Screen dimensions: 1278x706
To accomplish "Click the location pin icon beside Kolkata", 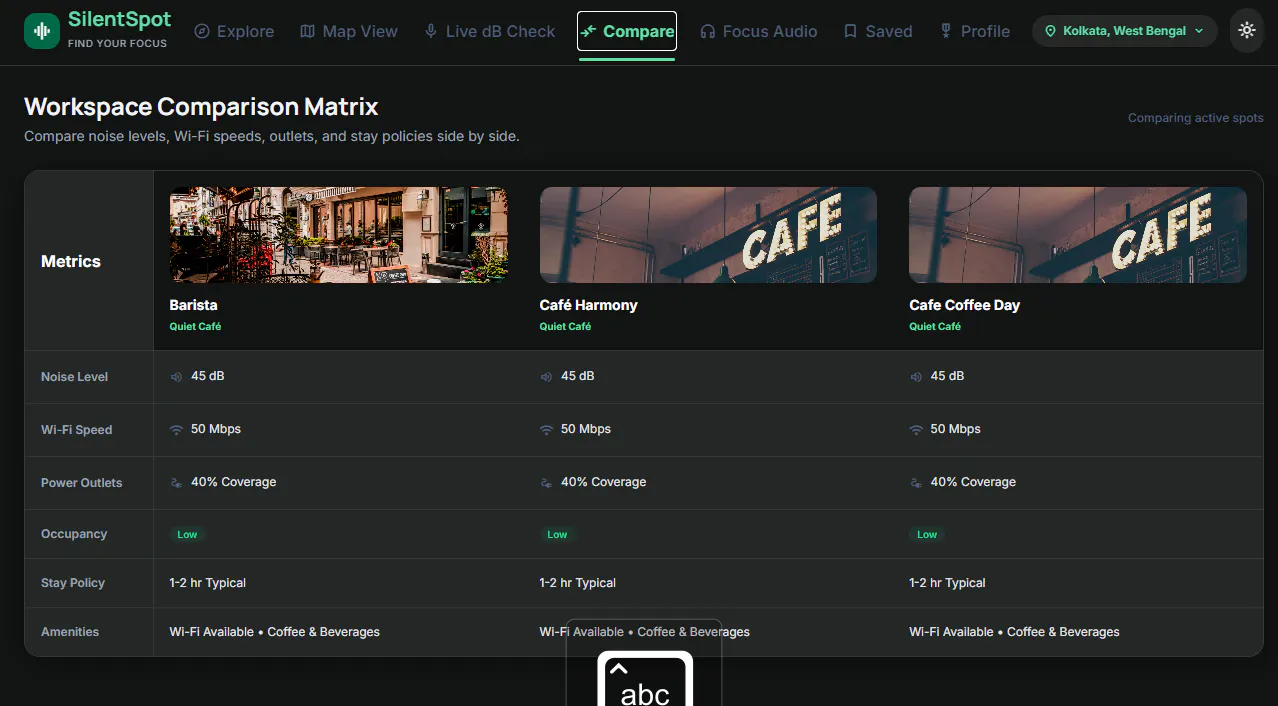I will click(x=1050, y=31).
